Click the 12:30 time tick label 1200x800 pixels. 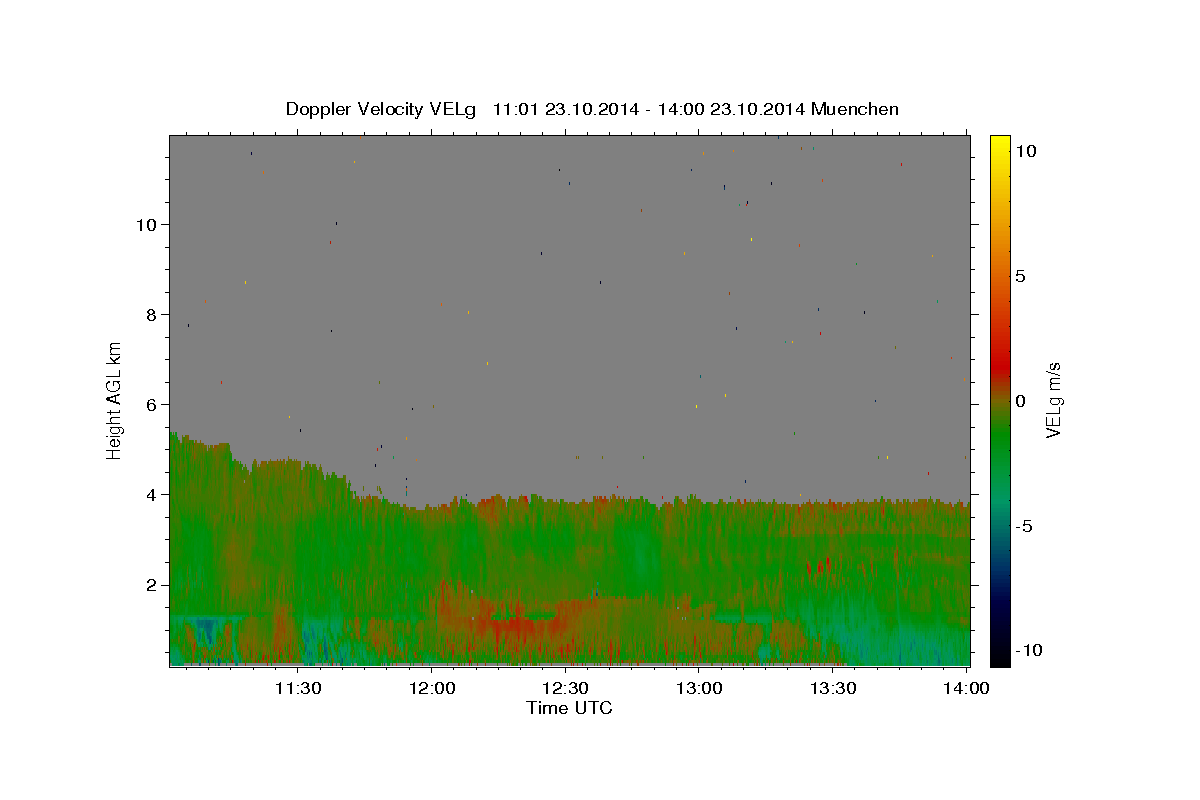(x=566, y=688)
